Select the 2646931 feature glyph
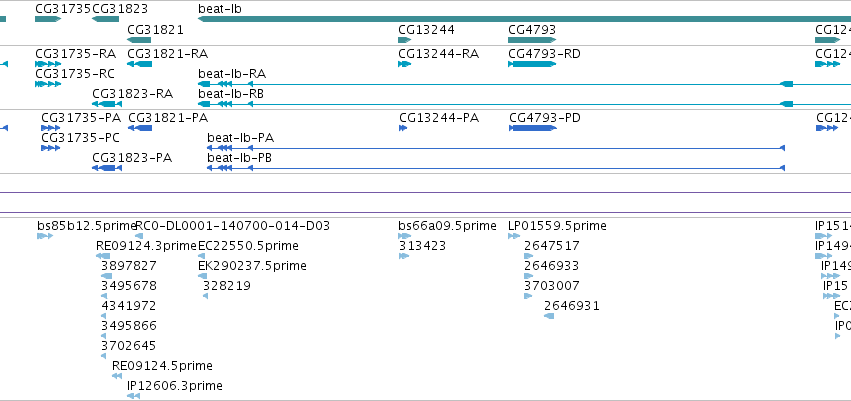851x401 pixels. pos(549,316)
